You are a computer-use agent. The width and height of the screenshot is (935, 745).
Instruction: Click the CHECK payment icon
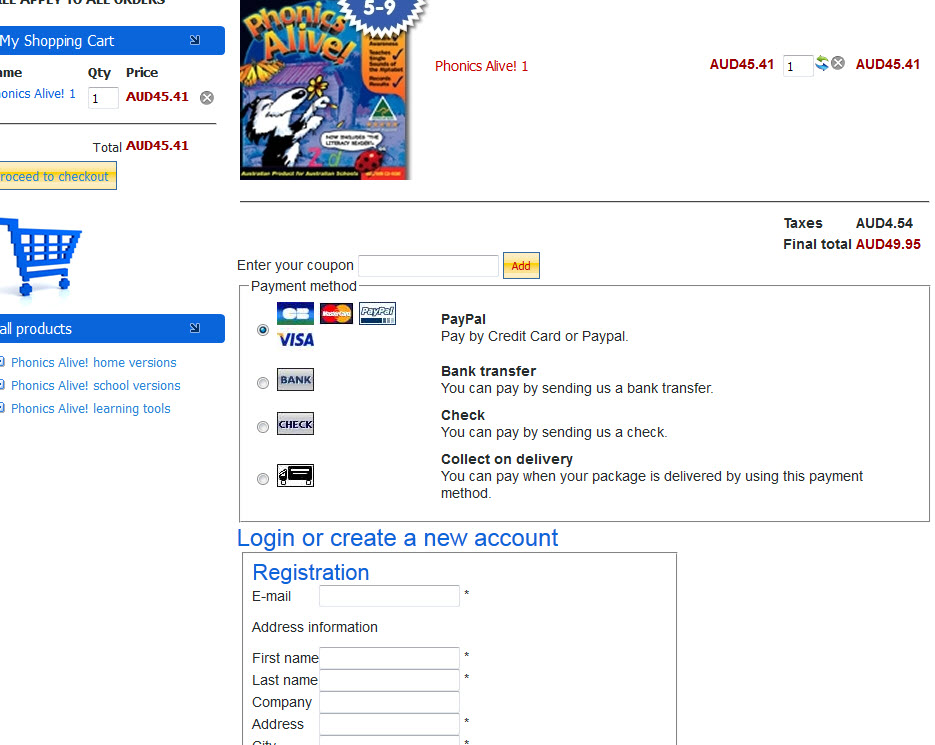point(295,424)
